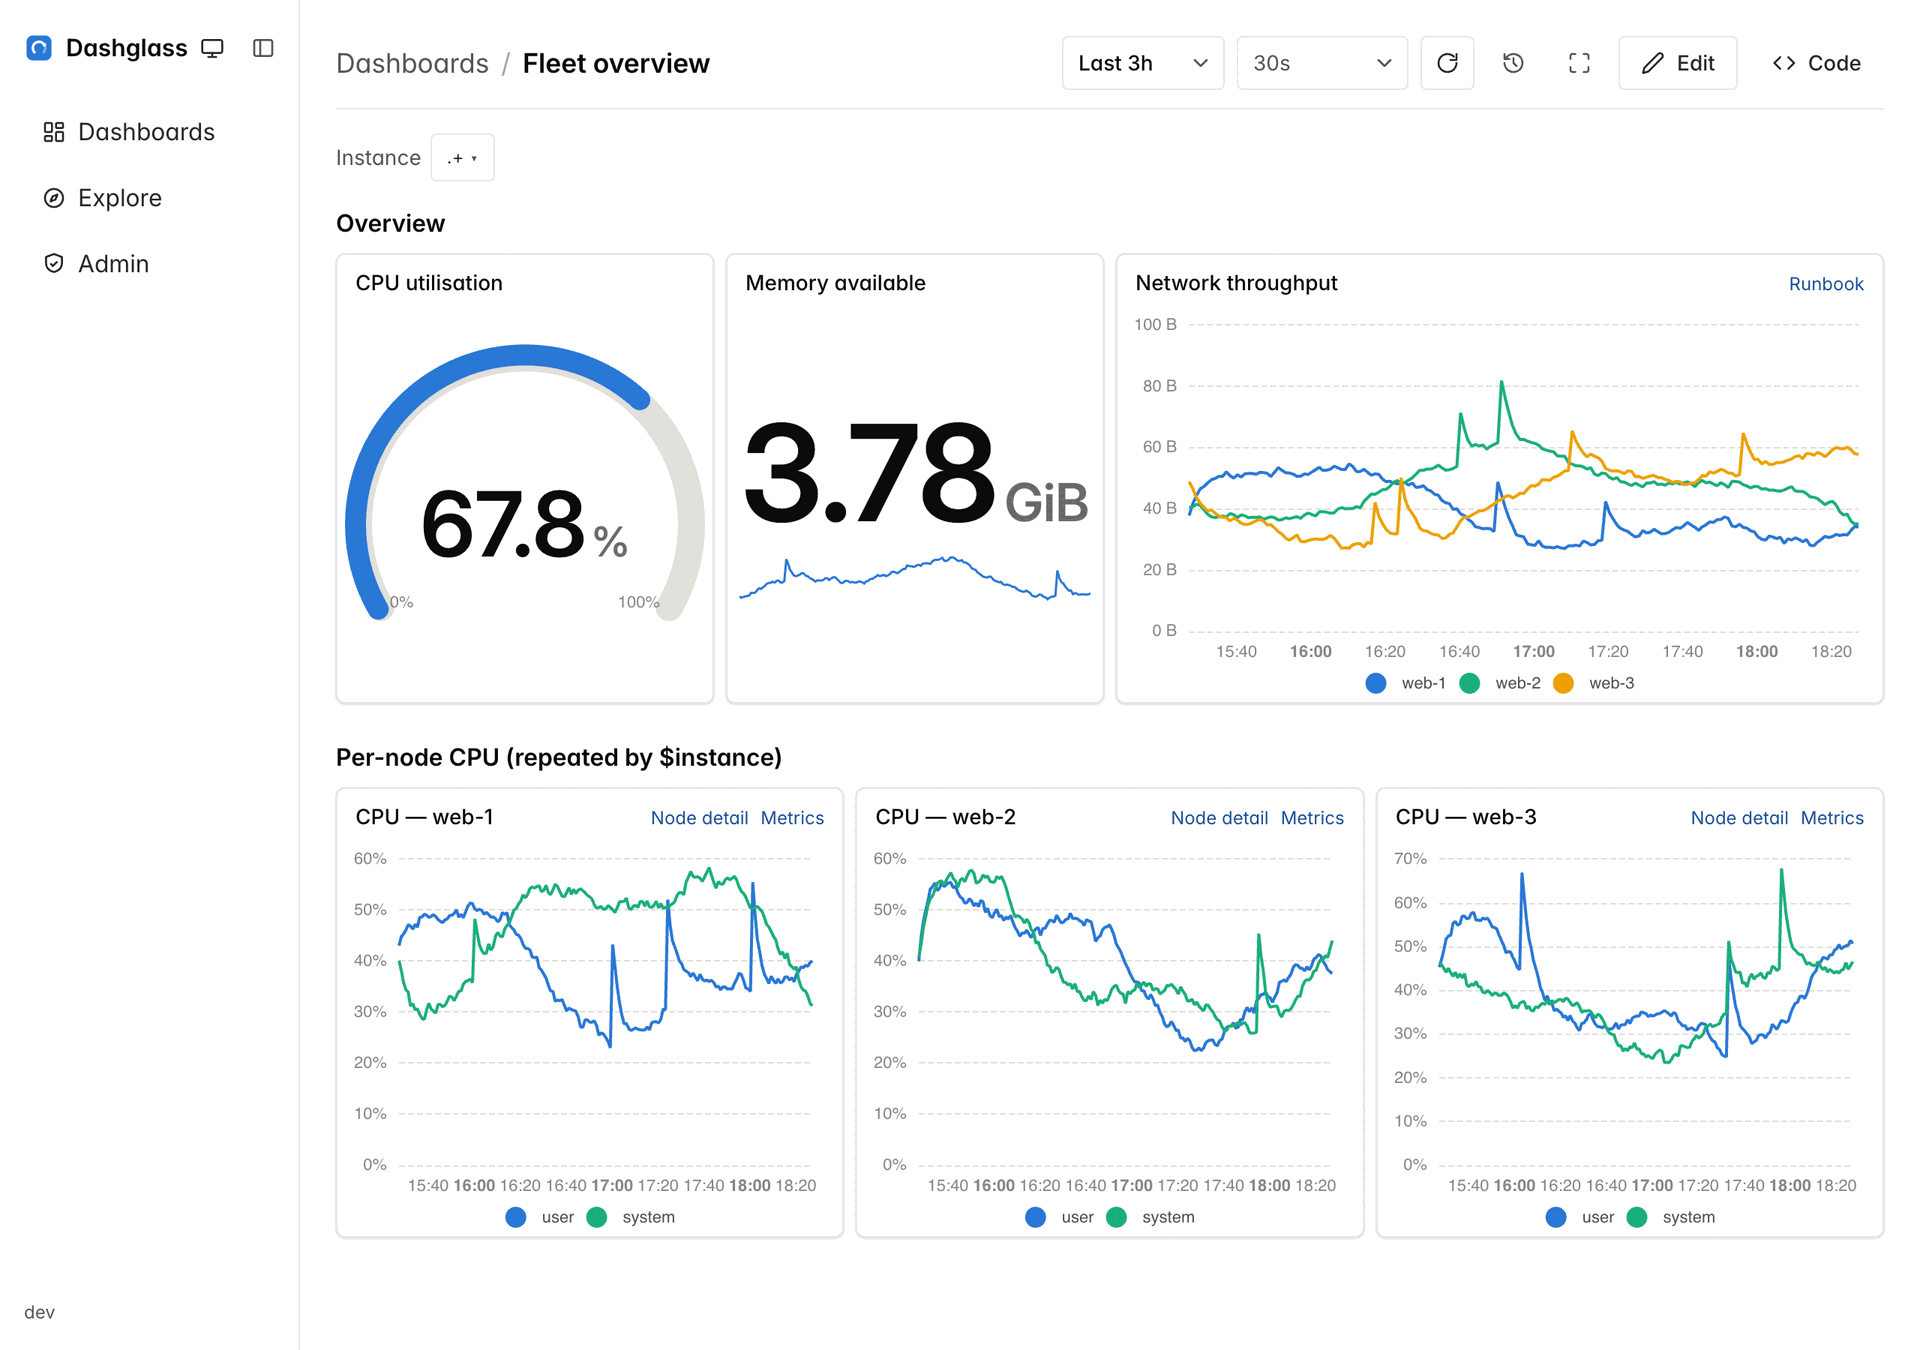This screenshot has height=1350, width=1920.
Task: Toggle system series in CPU web-3 legend
Action: (x=1672, y=1217)
